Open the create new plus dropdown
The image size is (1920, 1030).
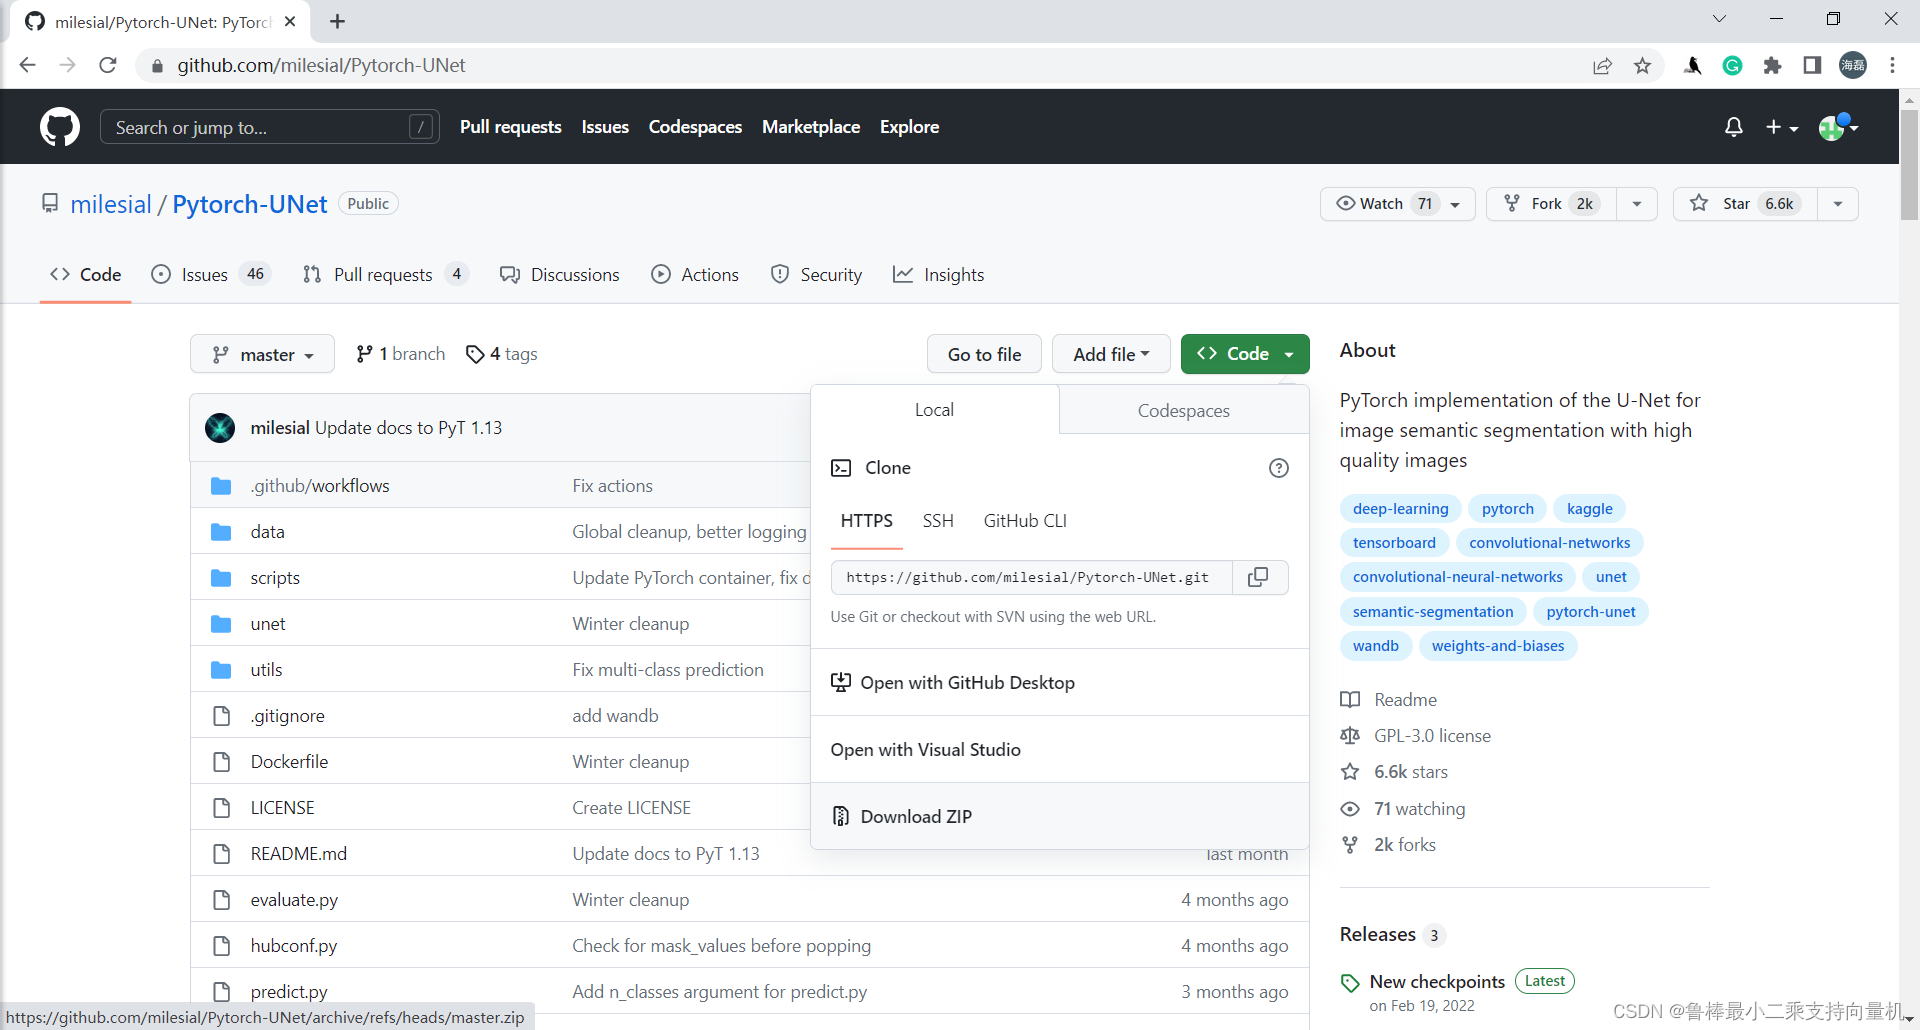1782,127
